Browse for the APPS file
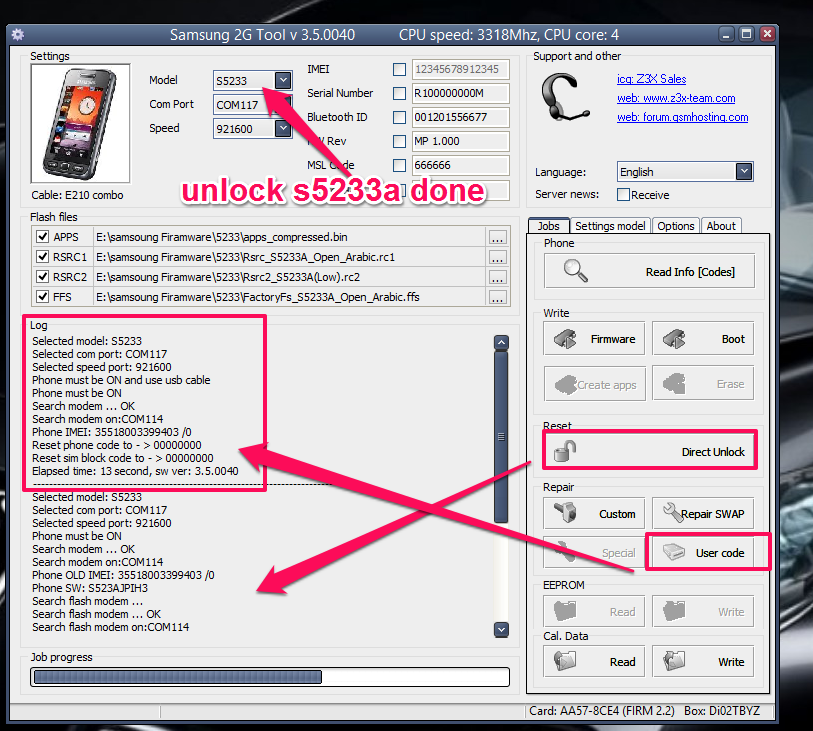813x731 pixels. click(x=497, y=238)
